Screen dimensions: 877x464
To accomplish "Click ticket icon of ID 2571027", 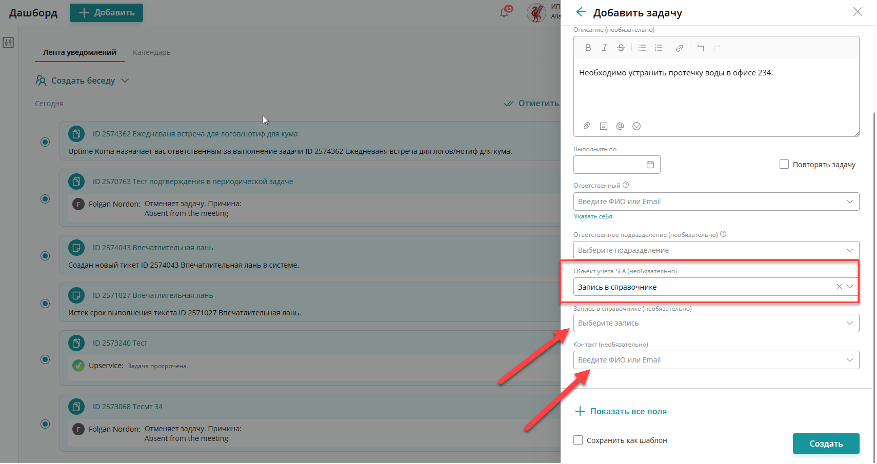I will (x=76, y=295).
